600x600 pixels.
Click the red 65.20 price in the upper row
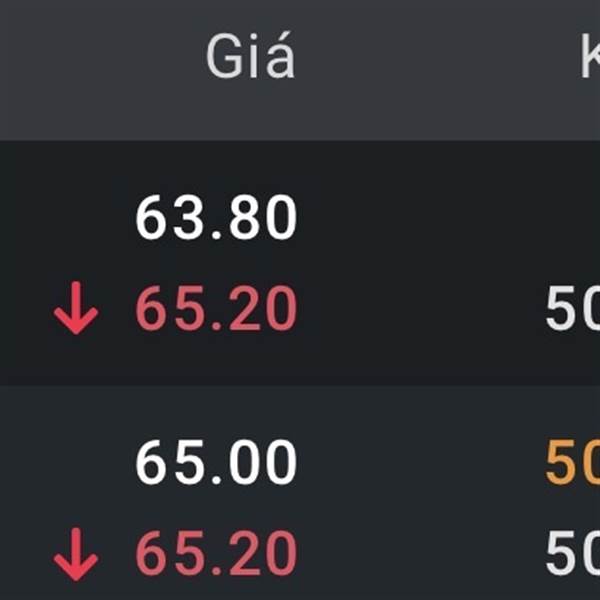[x=216, y=308]
